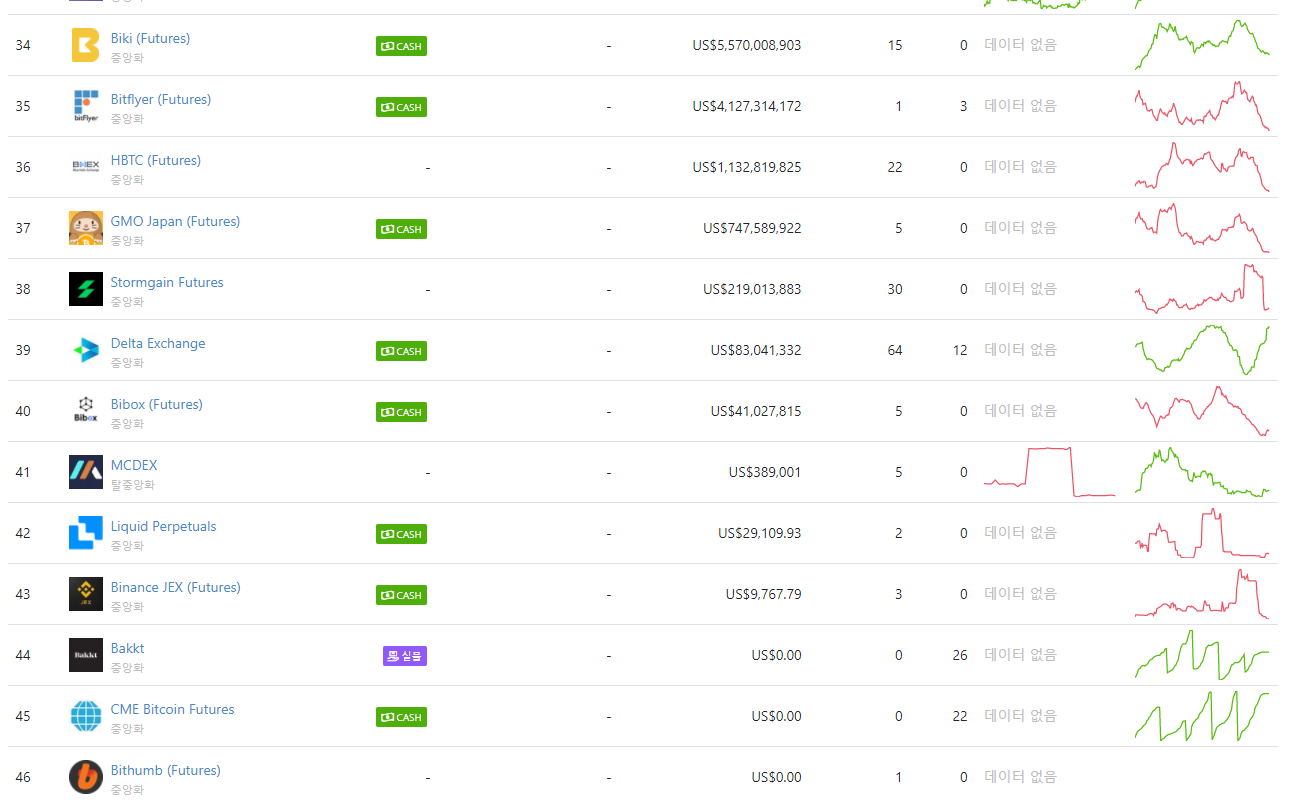Open the Bakkt exchange link
This screenshot has height=812, width=1313.
point(128,648)
